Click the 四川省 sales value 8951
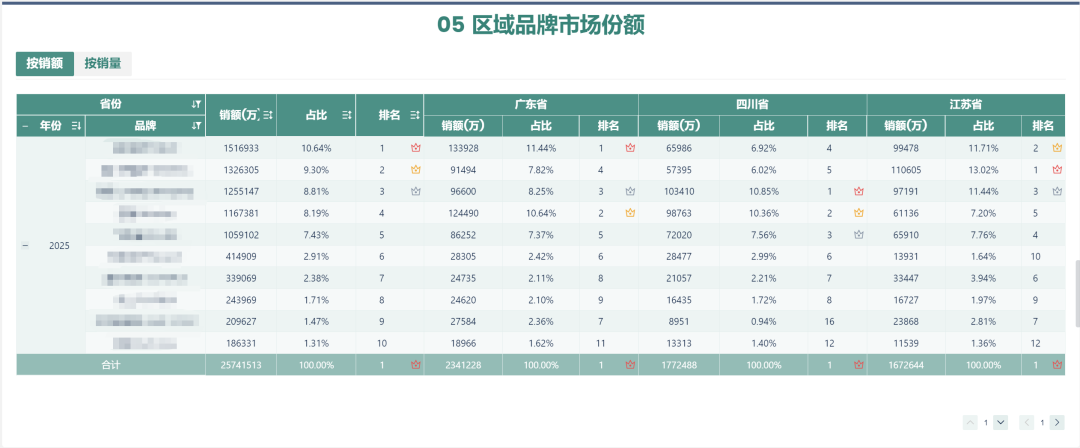 click(x=678, y=321)
